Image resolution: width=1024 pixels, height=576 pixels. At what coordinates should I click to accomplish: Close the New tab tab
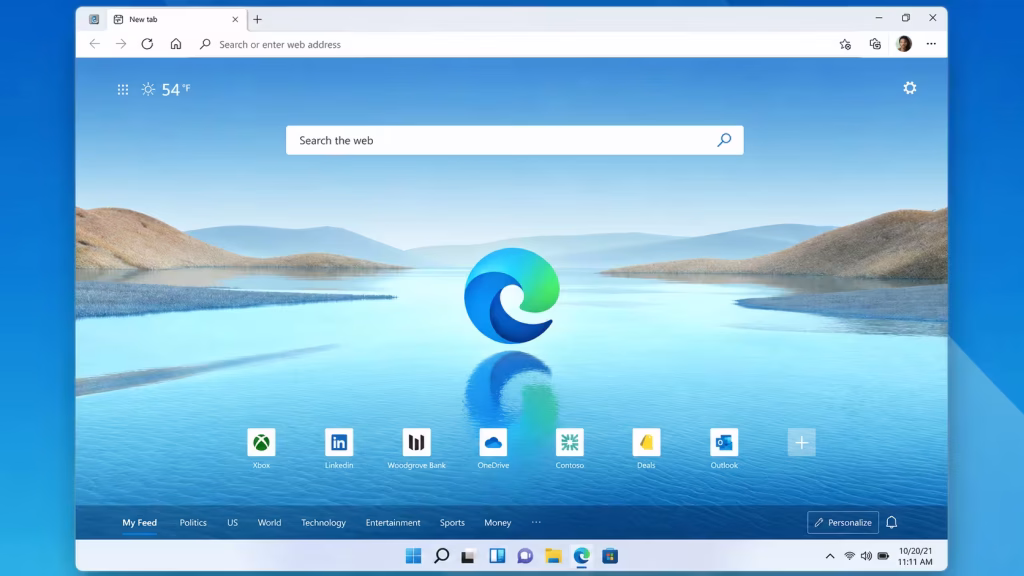235,20
